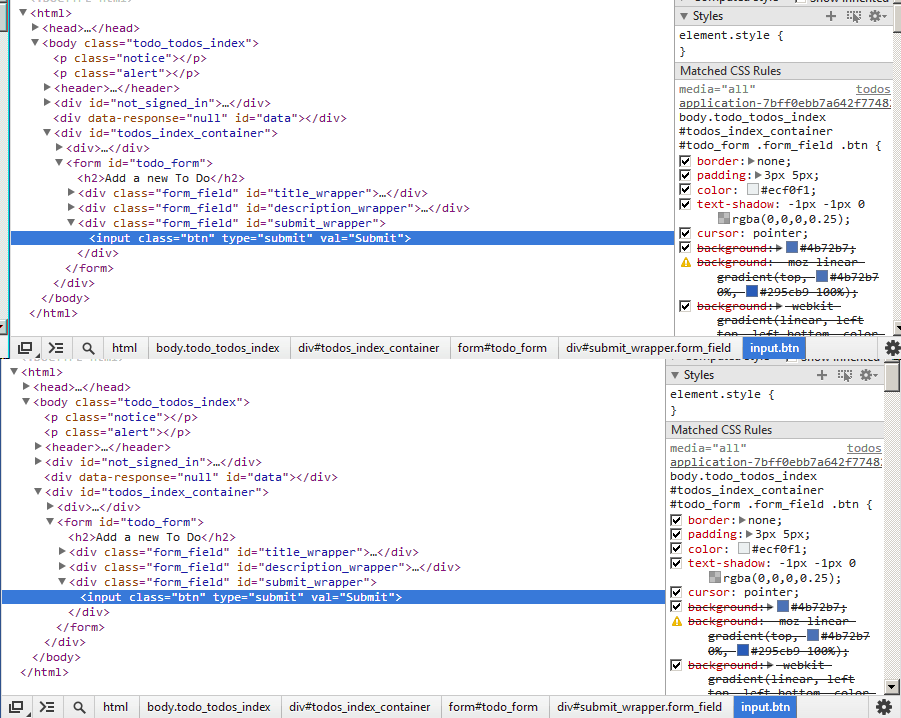Expand border shorthand triangle in lower panel
The height and width of the screenshot is (718, 901).
(742, 520)
